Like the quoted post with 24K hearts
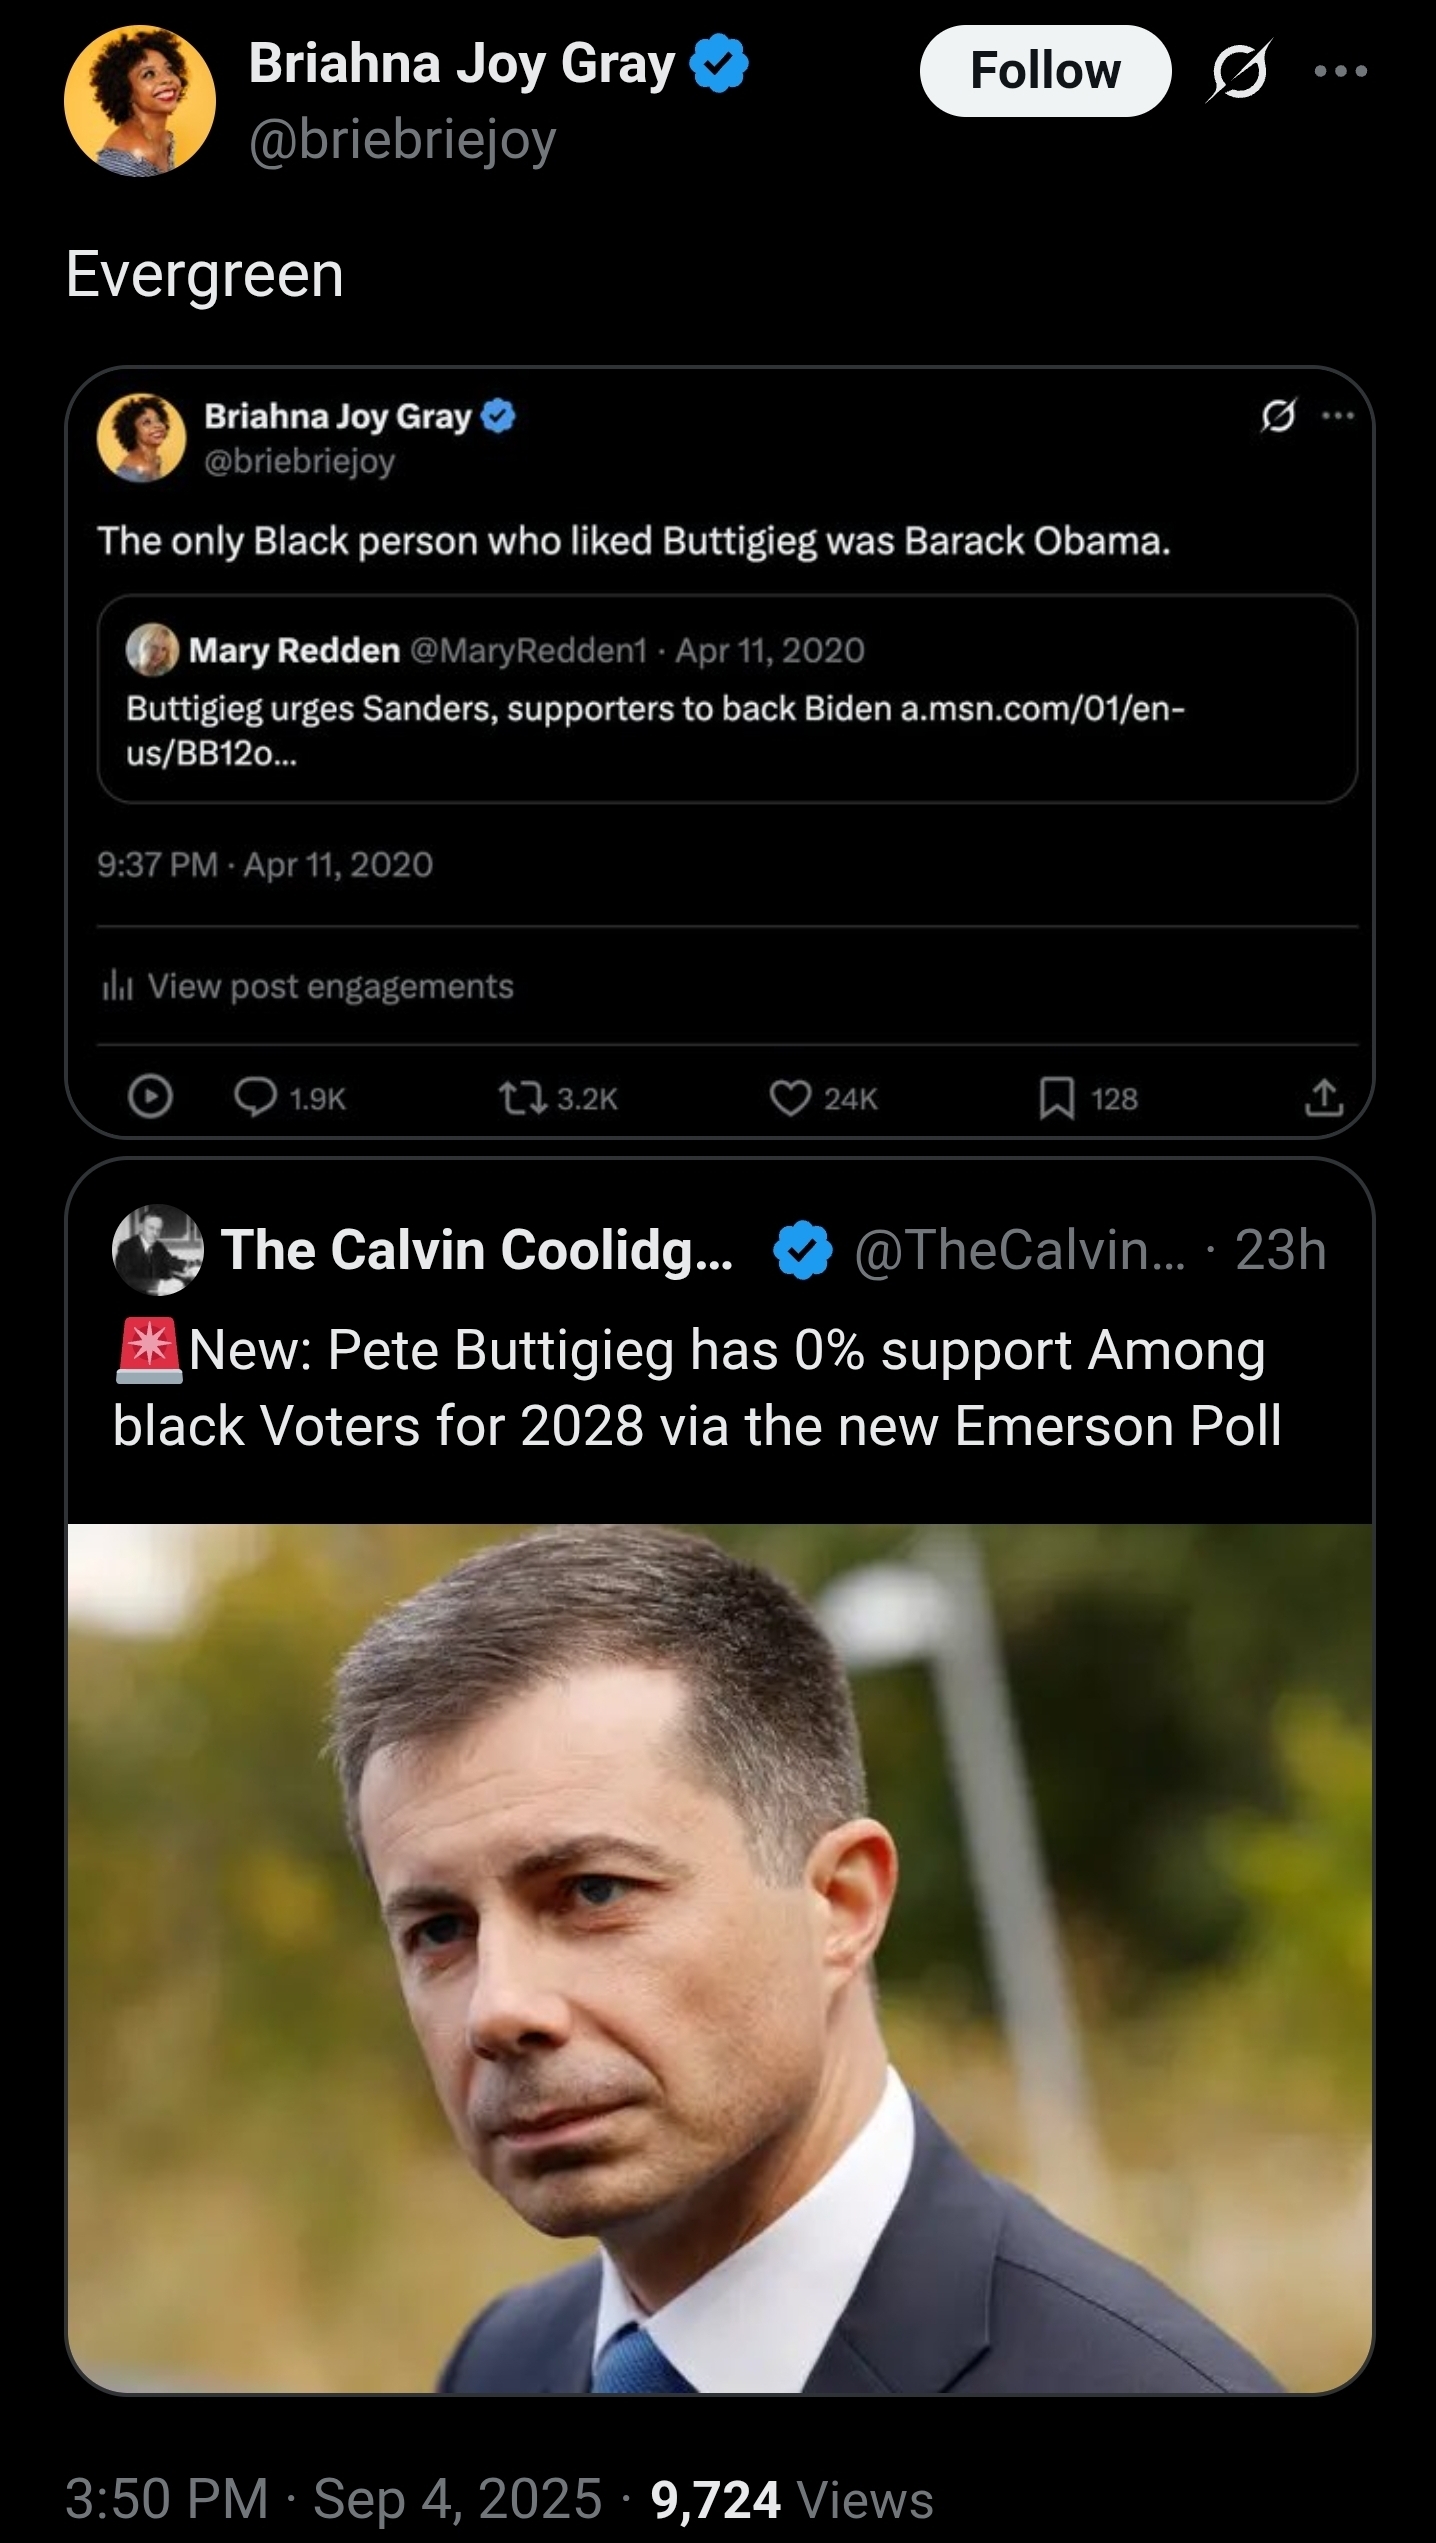The image size is (1436, 2543). 790,1098
